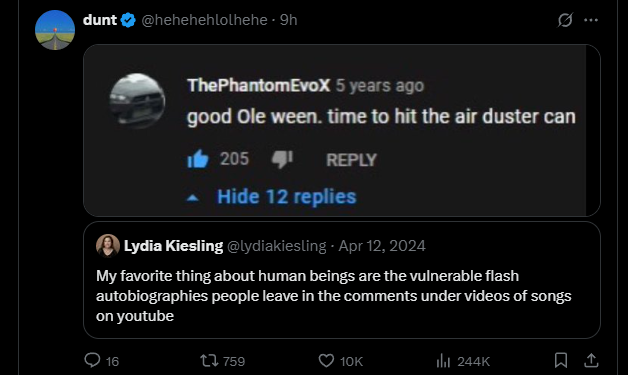Click the blue verified badge beside dunt

click(x=128, y=20)
